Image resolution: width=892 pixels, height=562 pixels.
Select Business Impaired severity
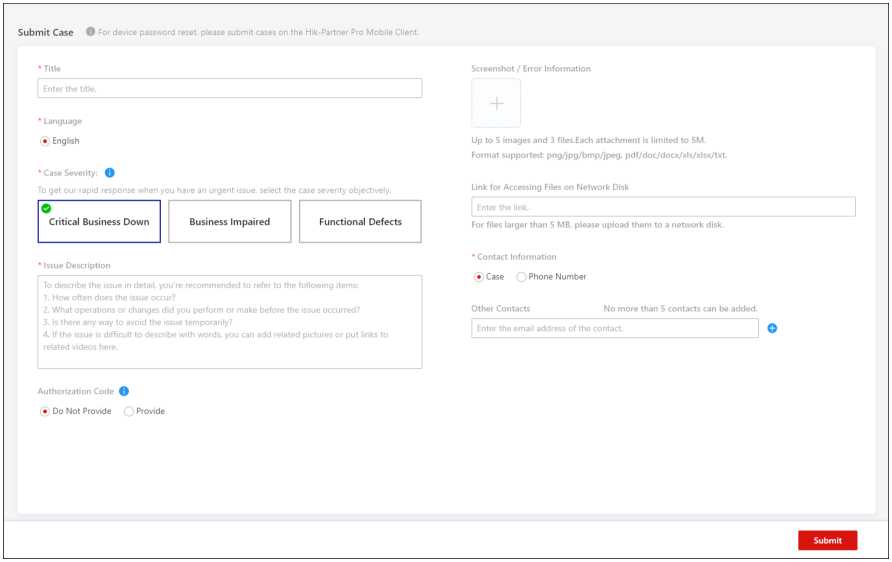229,222
